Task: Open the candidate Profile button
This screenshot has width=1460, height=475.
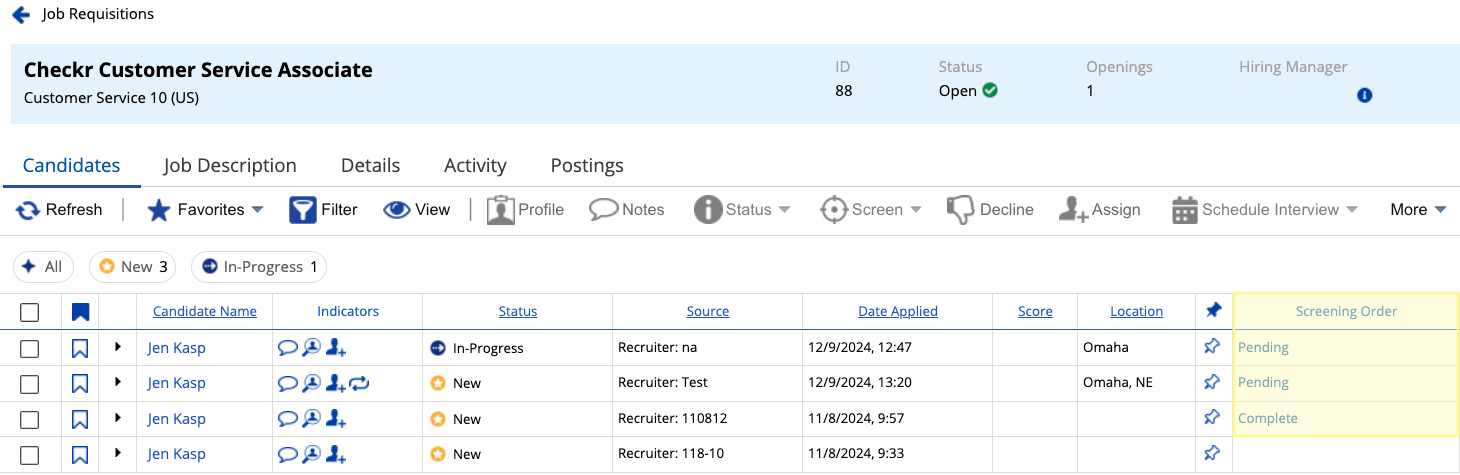Action: [525, 210]
